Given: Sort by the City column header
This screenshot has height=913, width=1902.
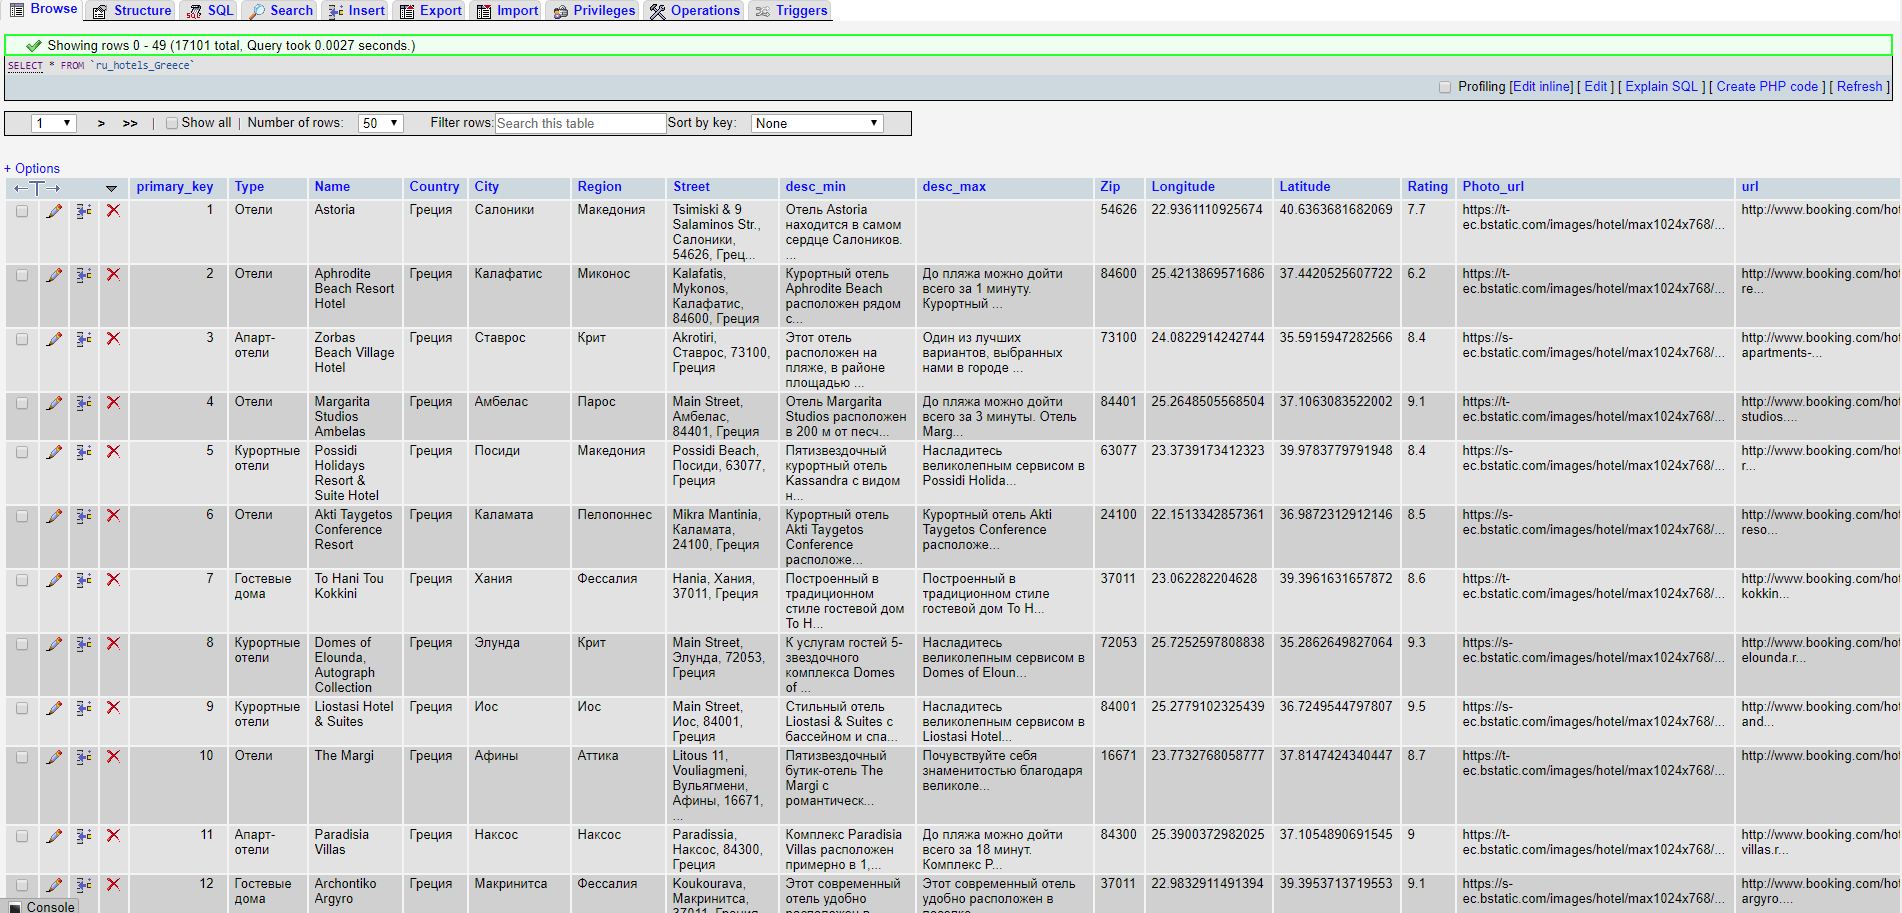Looking at the screenshot, I should click(x=486, y=187).
